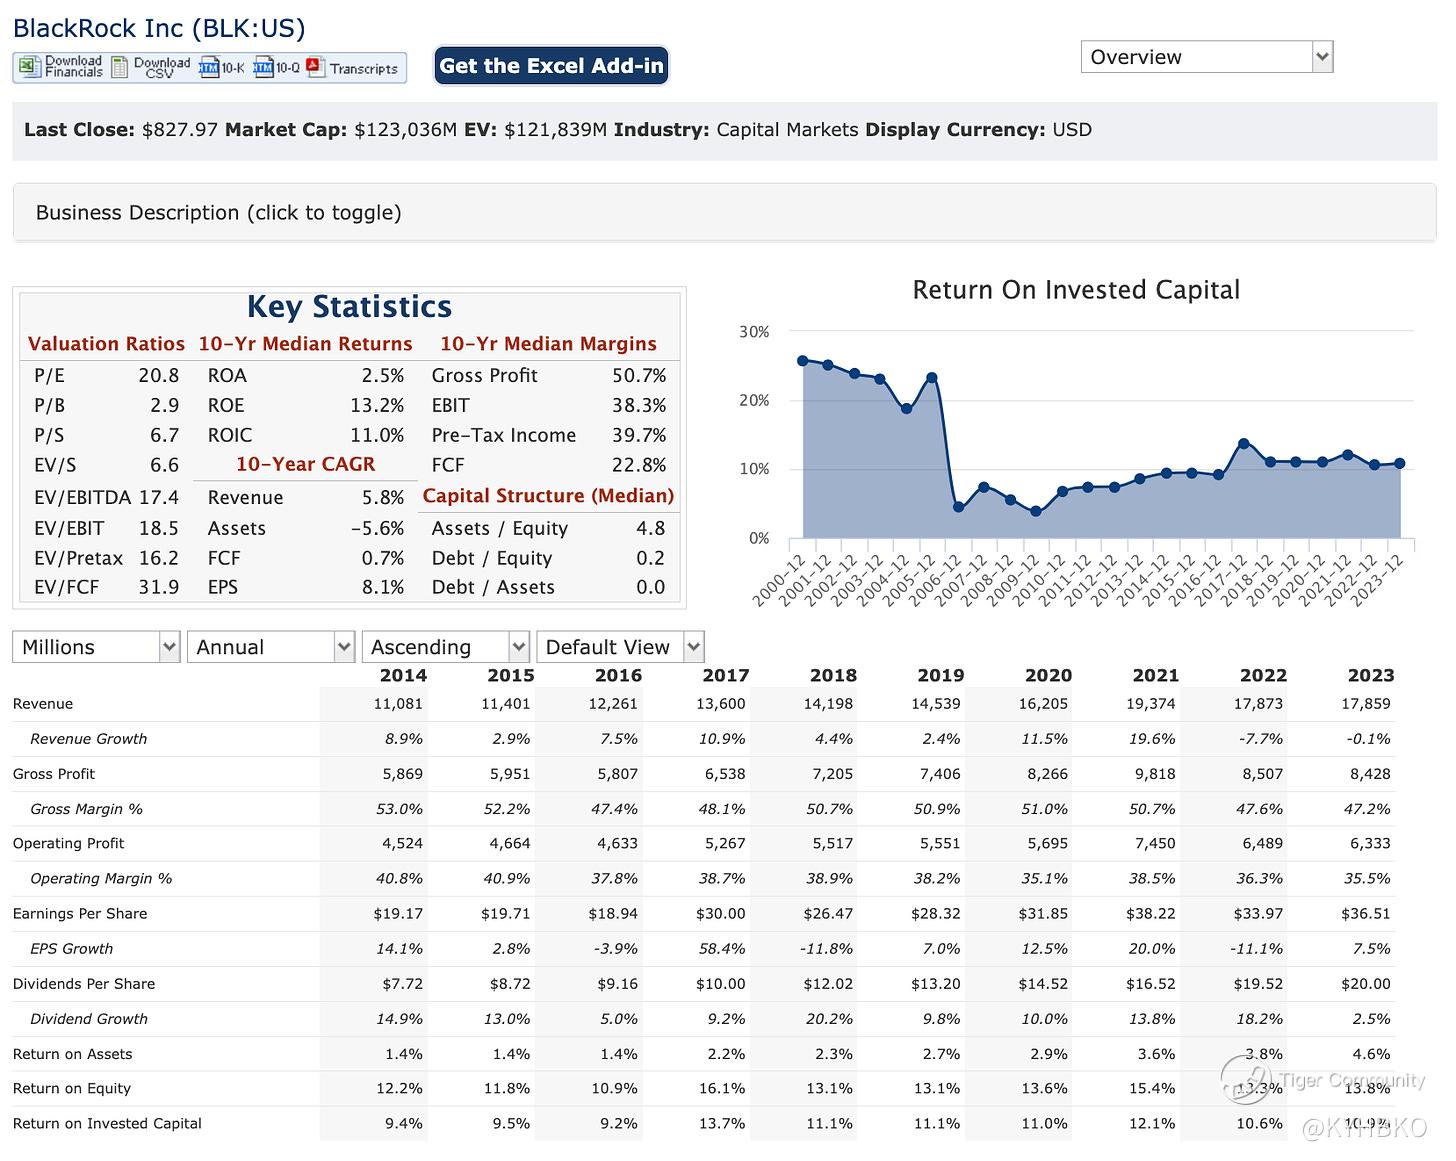Screen dimensions: 1456x1161
Task: Click the 10-Yr Median Margins heading
Action: tap(548, 344)
